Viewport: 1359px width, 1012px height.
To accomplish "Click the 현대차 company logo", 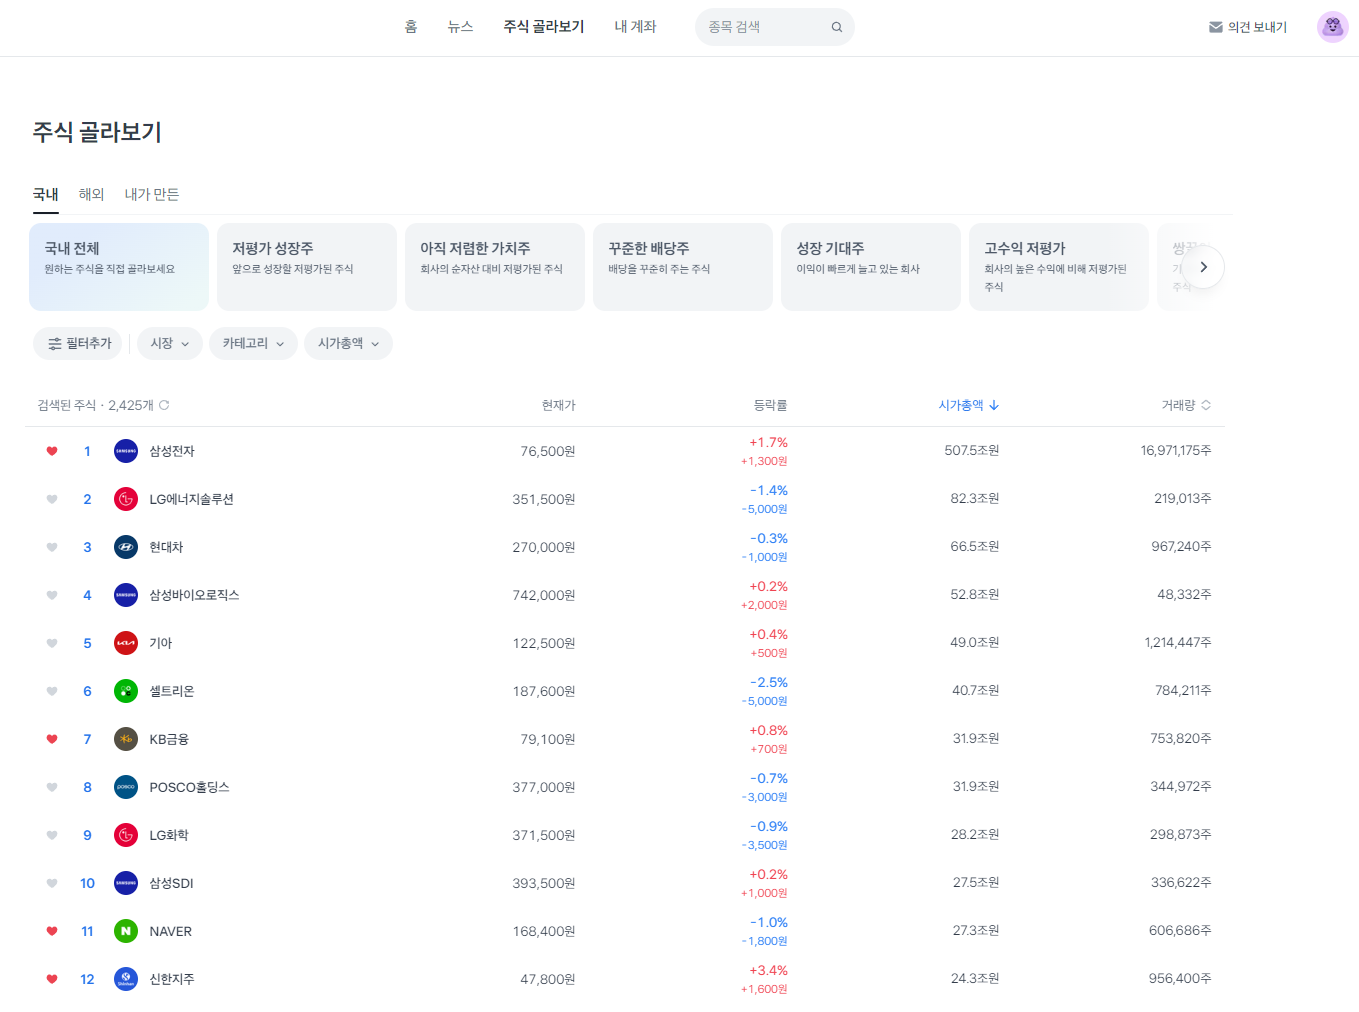I will pyautogui.click(x=126, y=547).
